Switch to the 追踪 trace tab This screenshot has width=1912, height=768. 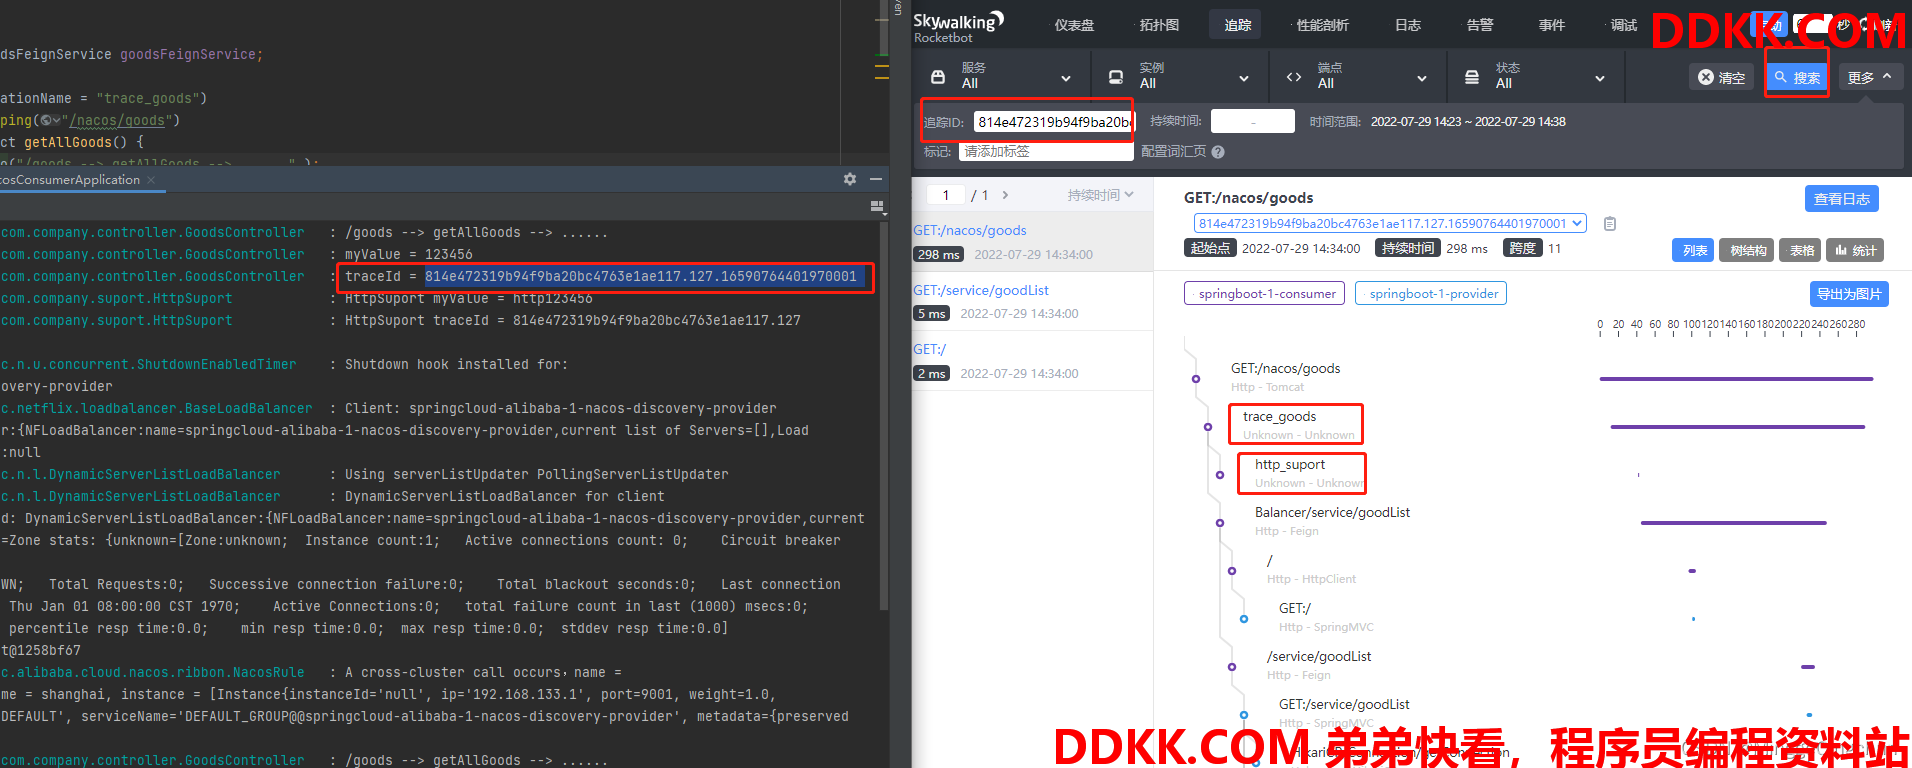coord(1237,25)
